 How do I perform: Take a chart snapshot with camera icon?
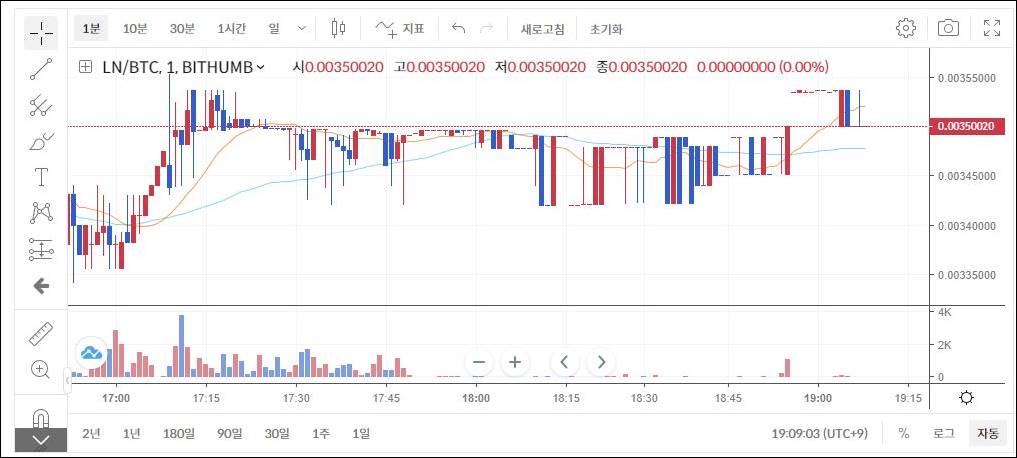(x=948, y=28)
